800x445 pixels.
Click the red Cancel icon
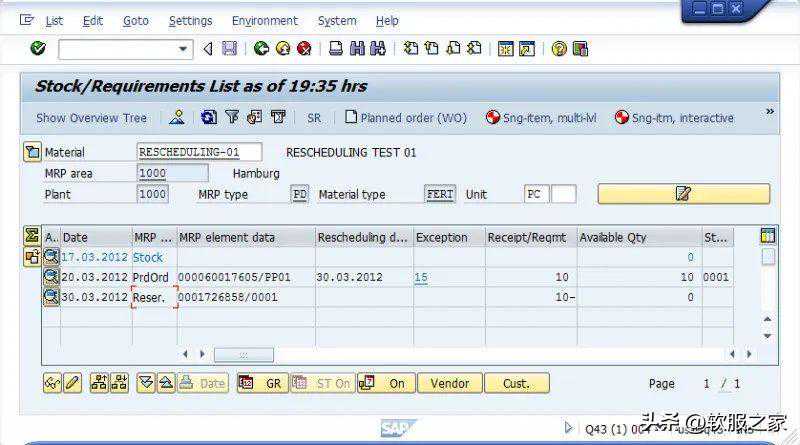pyautogui.click(x=304, y=48)
